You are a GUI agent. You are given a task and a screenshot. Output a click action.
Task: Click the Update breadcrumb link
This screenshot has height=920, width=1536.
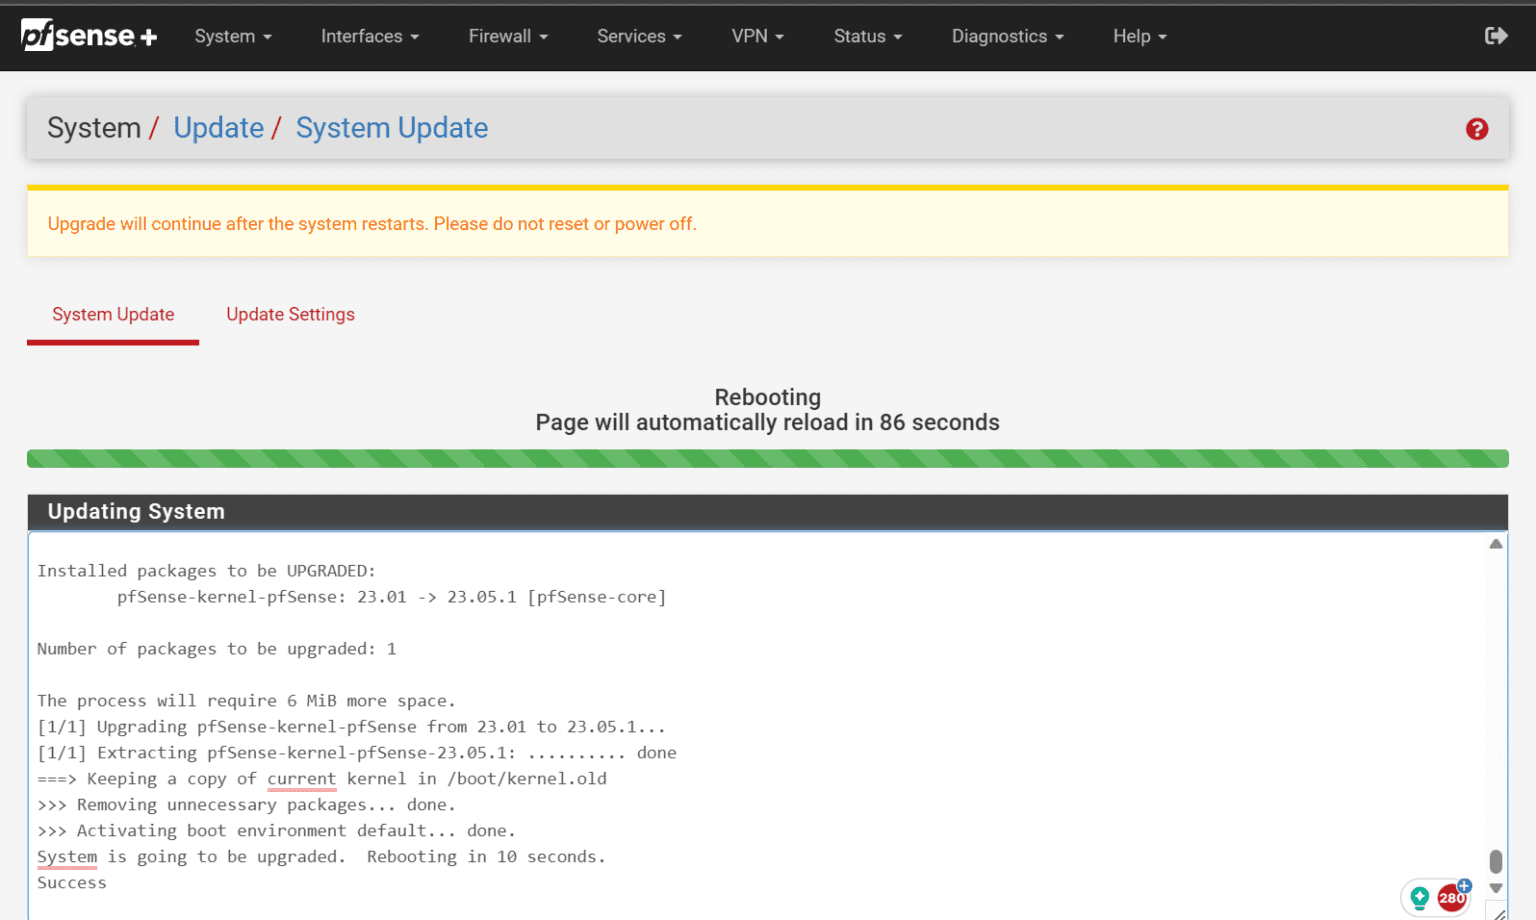218,128
